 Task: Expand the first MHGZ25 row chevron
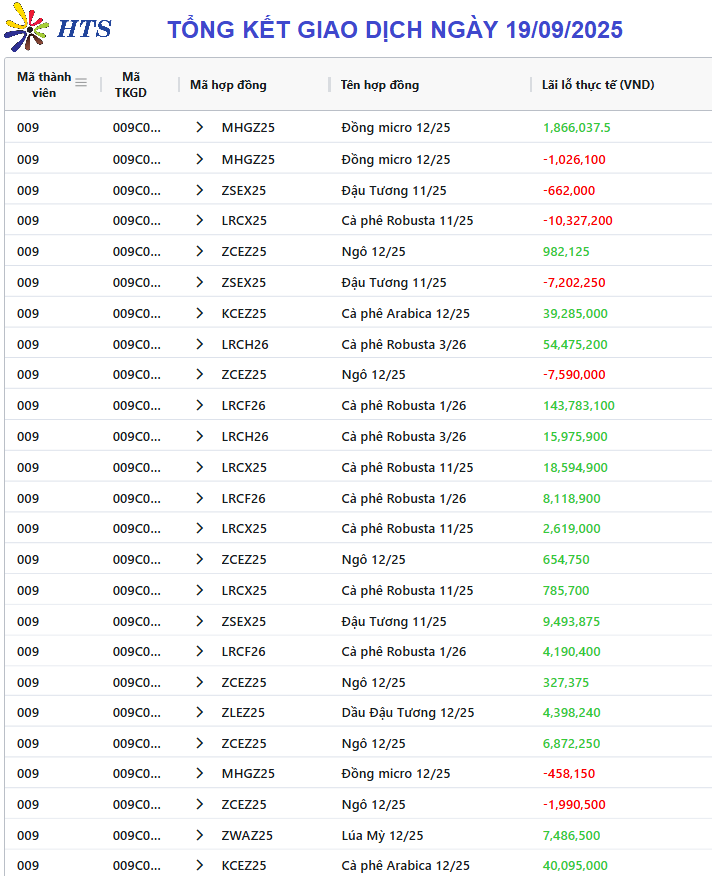[x=200, y=127]
